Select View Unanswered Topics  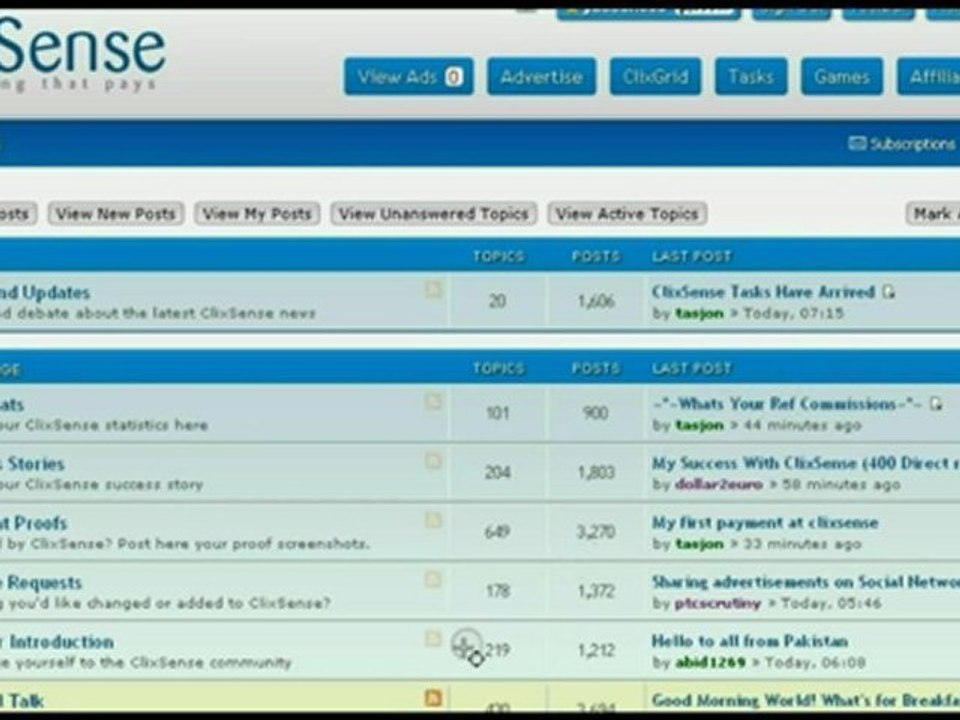pos(433,214)
